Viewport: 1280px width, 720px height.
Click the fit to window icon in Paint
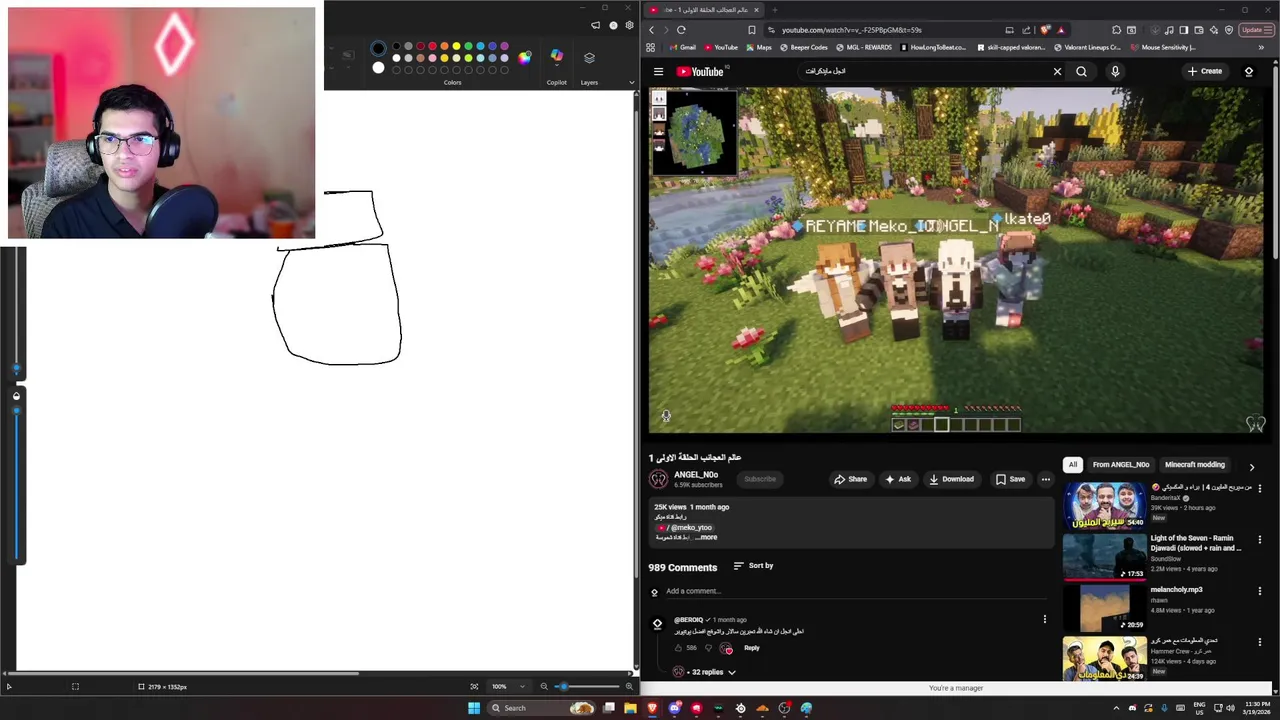474,686
